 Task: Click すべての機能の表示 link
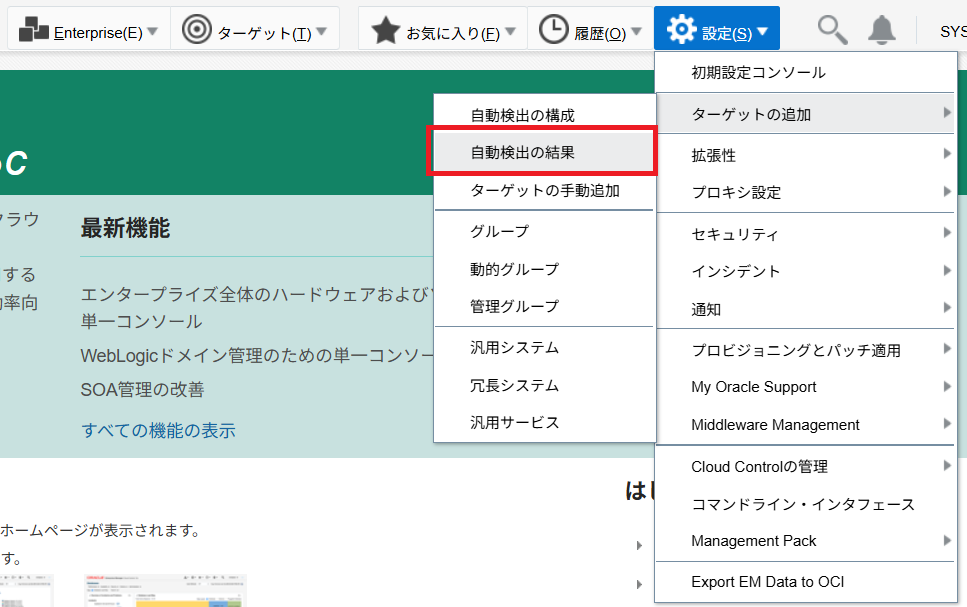(158, 431)
